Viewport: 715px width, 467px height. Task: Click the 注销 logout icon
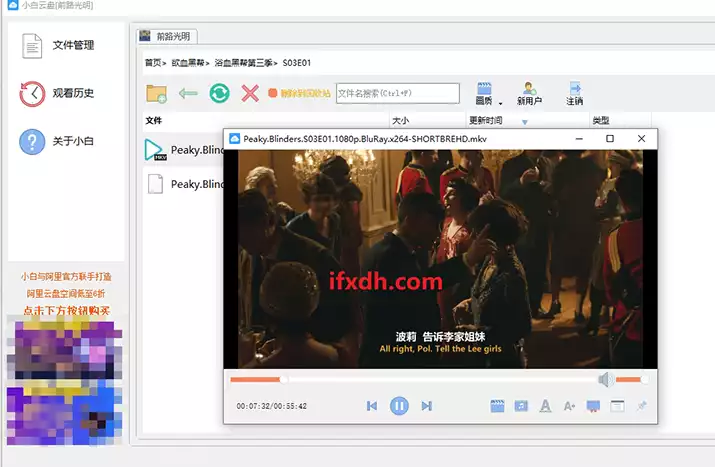click(575, 94)
